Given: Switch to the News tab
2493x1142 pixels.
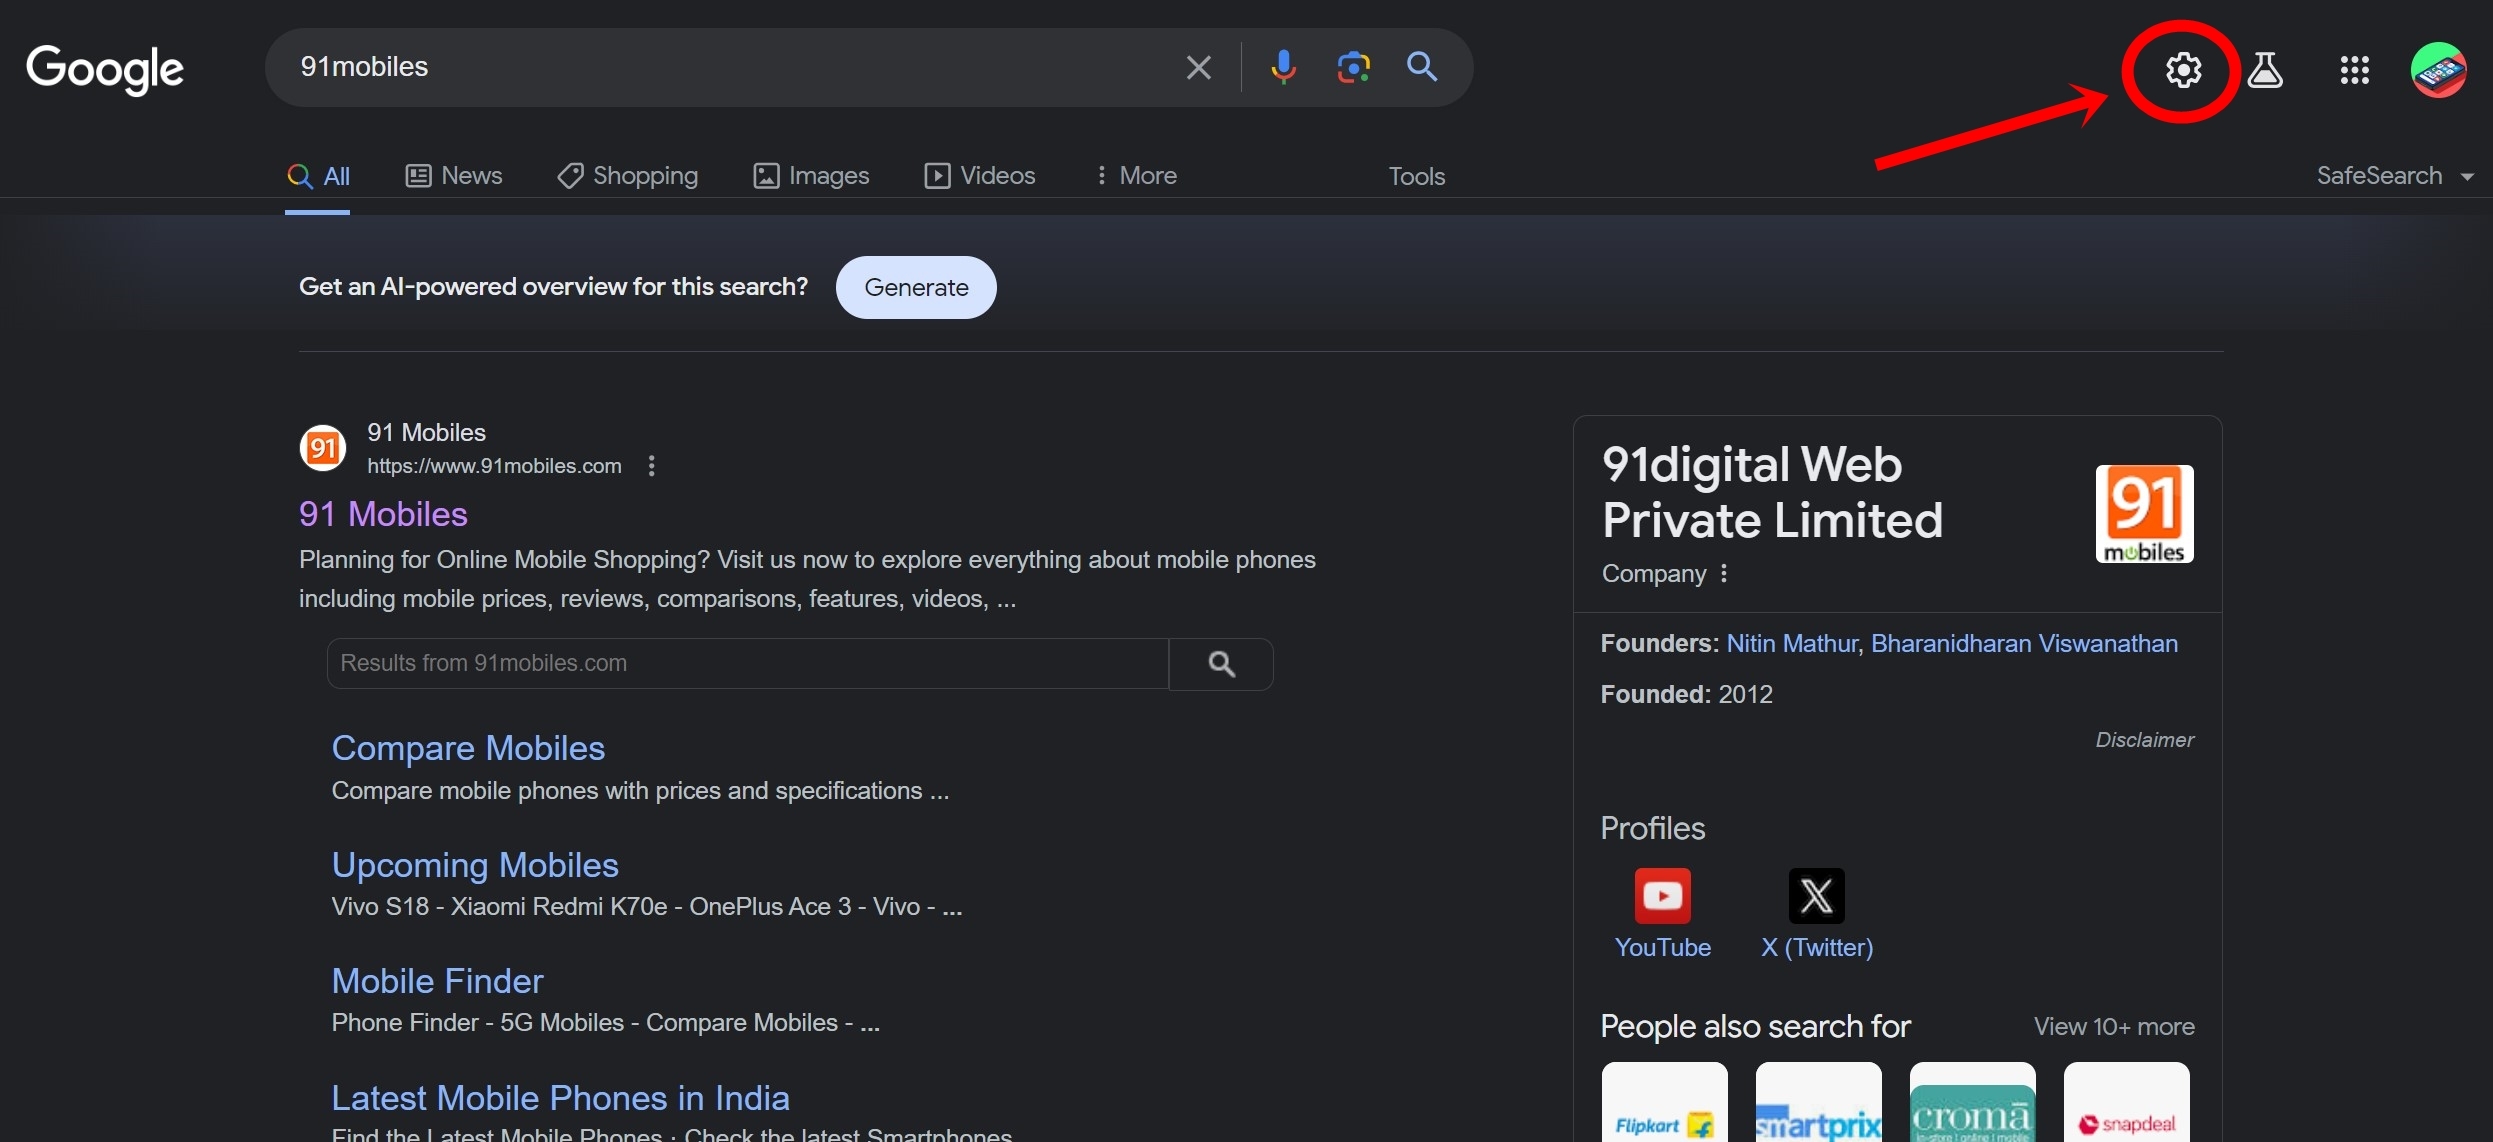Looking at the screenshot, I should 453,176.
